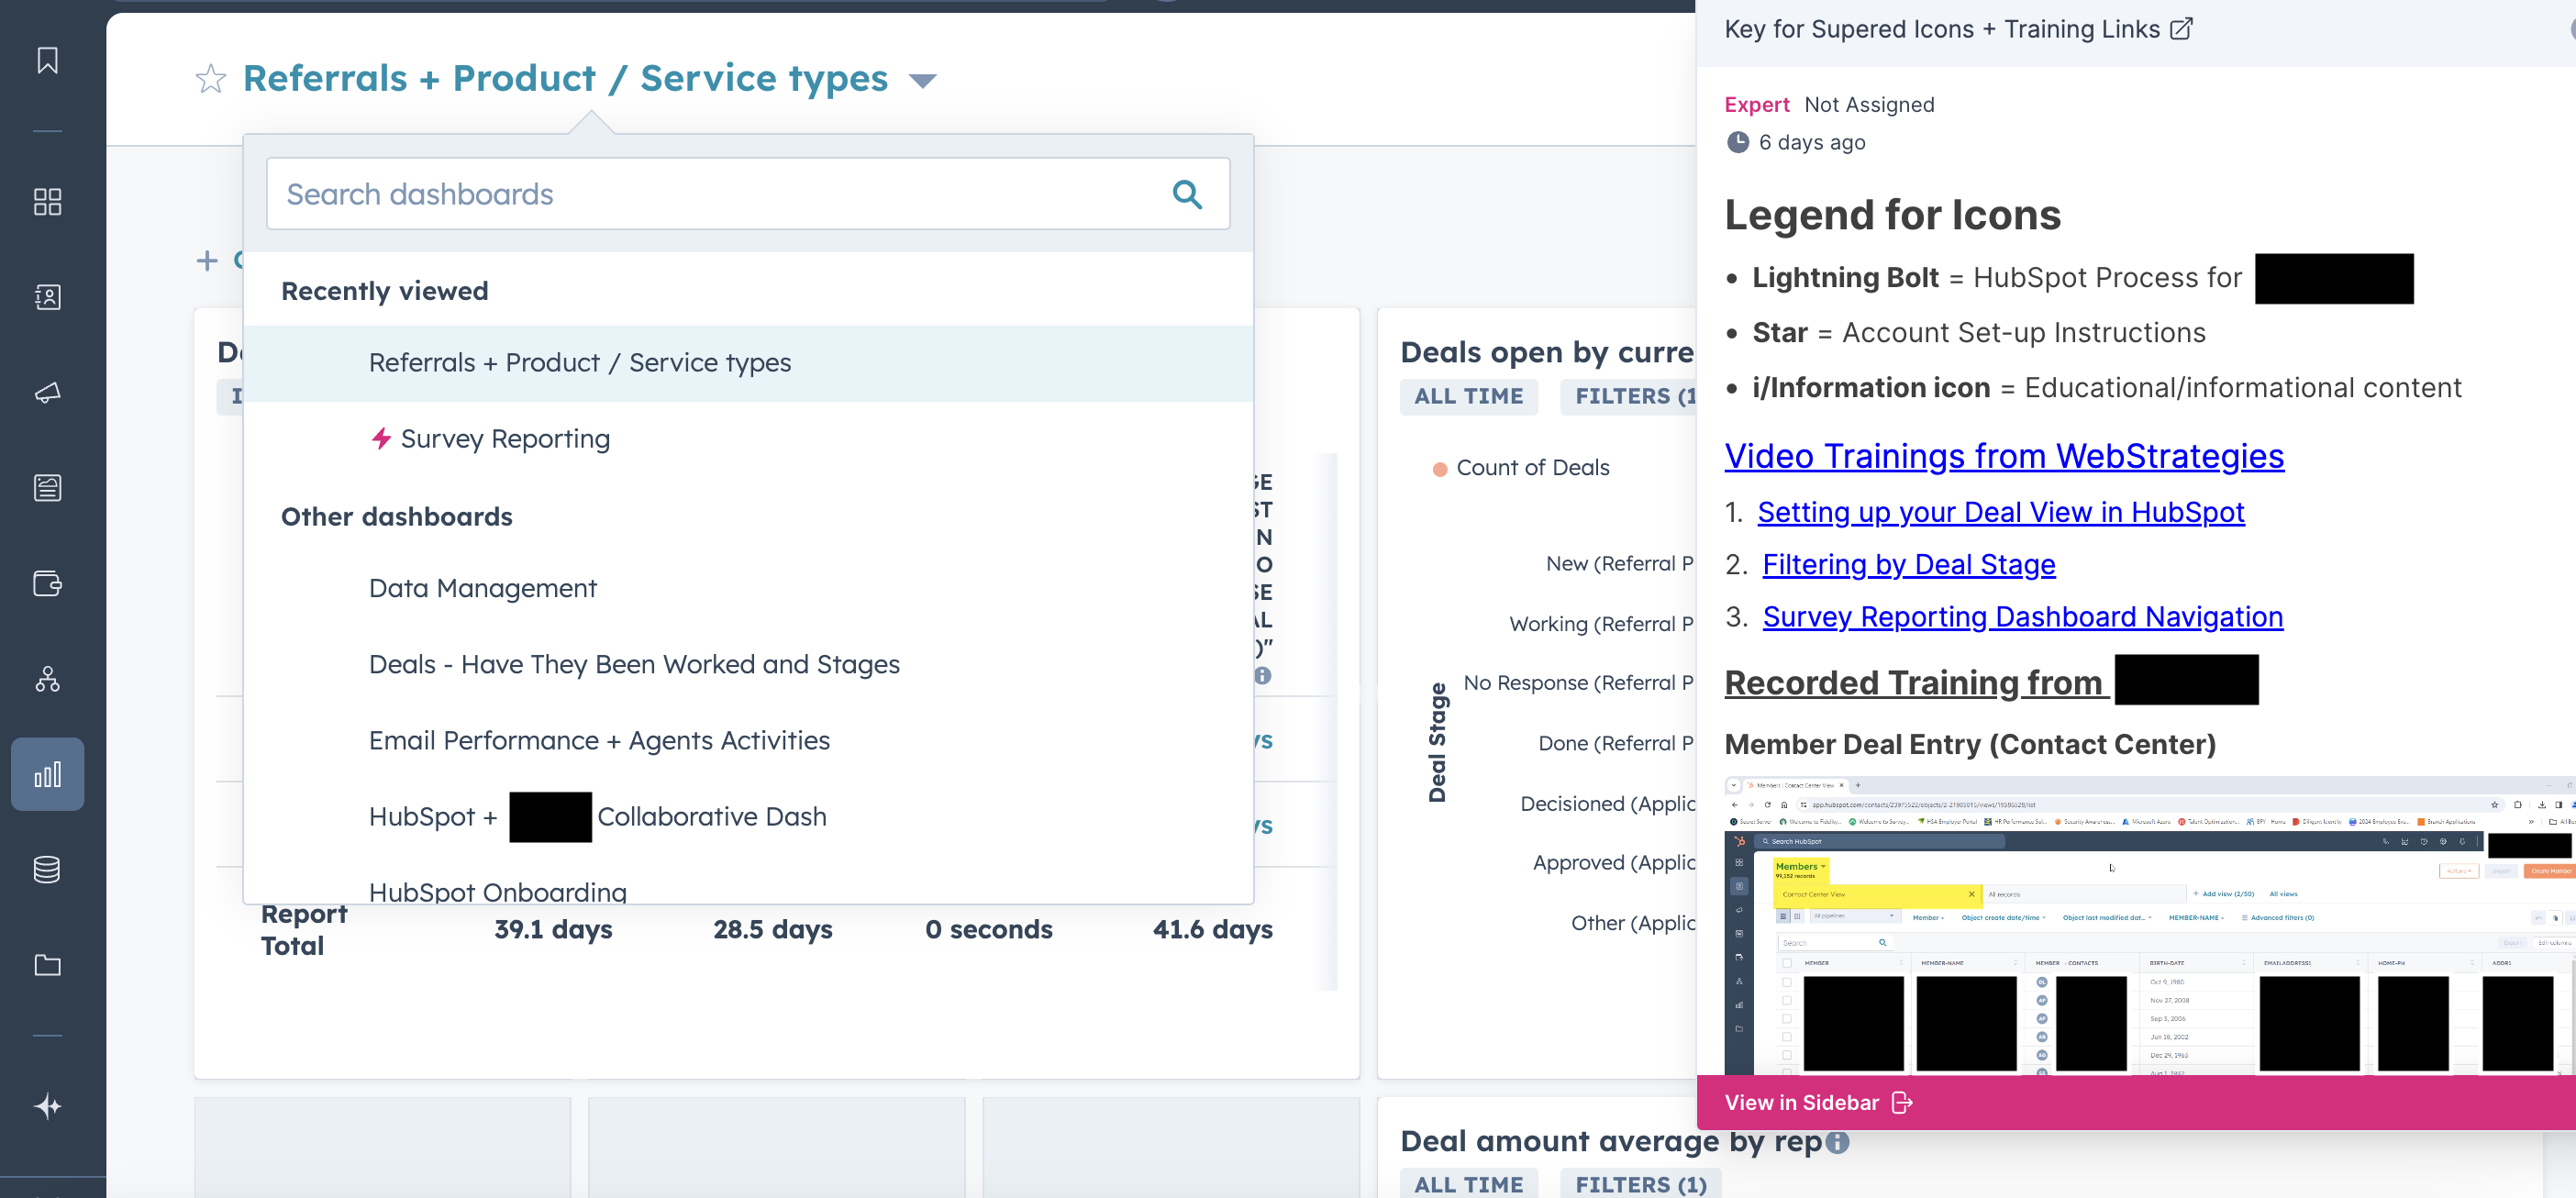Open the Library folder icon in sidebar
Screen dimensions: 2576x1198
pyautogui.click(x=47, y=965)
